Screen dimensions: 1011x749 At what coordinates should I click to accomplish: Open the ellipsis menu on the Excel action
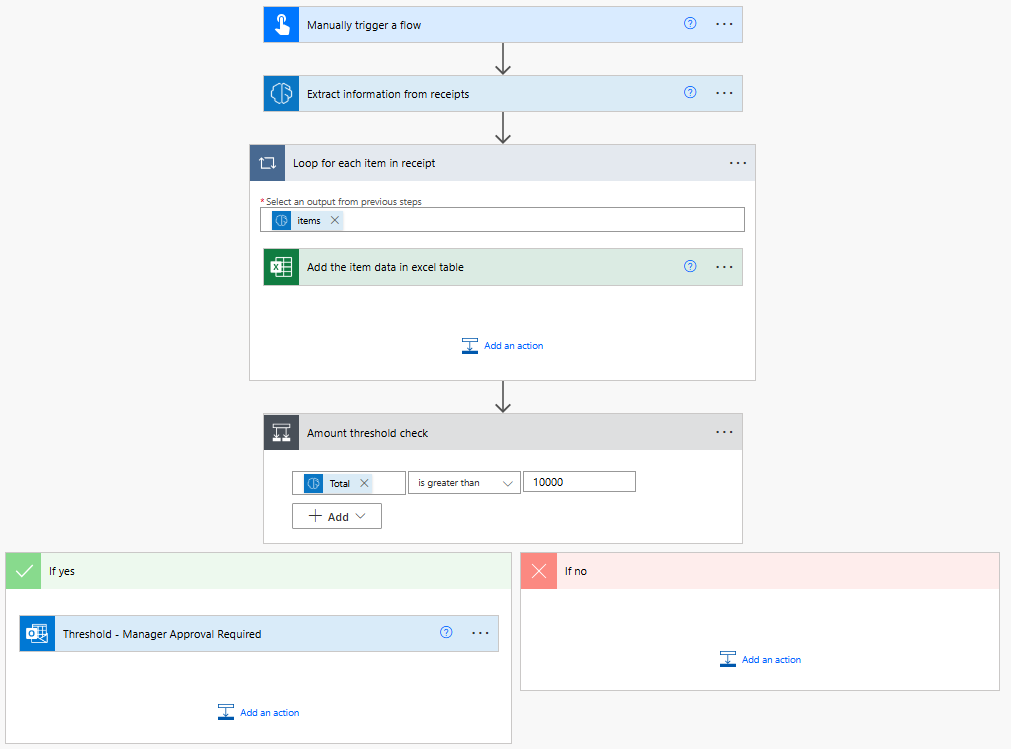coord(724,267)
